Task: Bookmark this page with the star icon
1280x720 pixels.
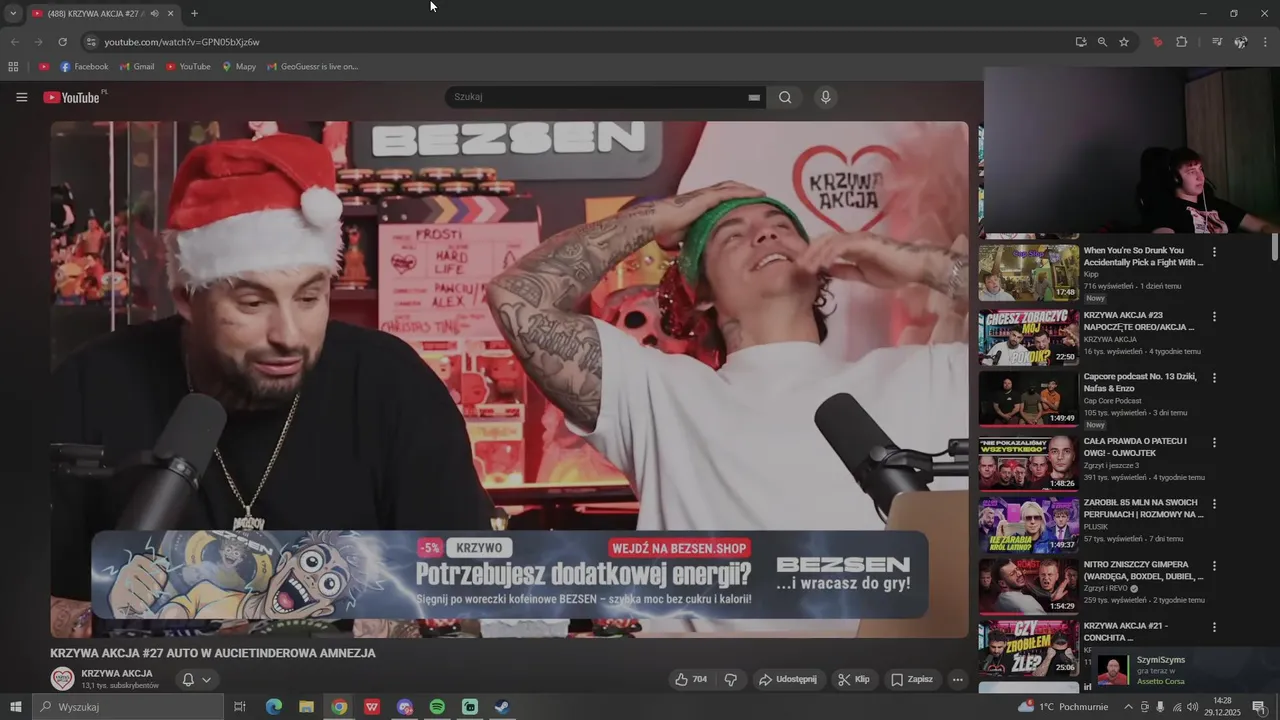Action: coord(1124,42)
